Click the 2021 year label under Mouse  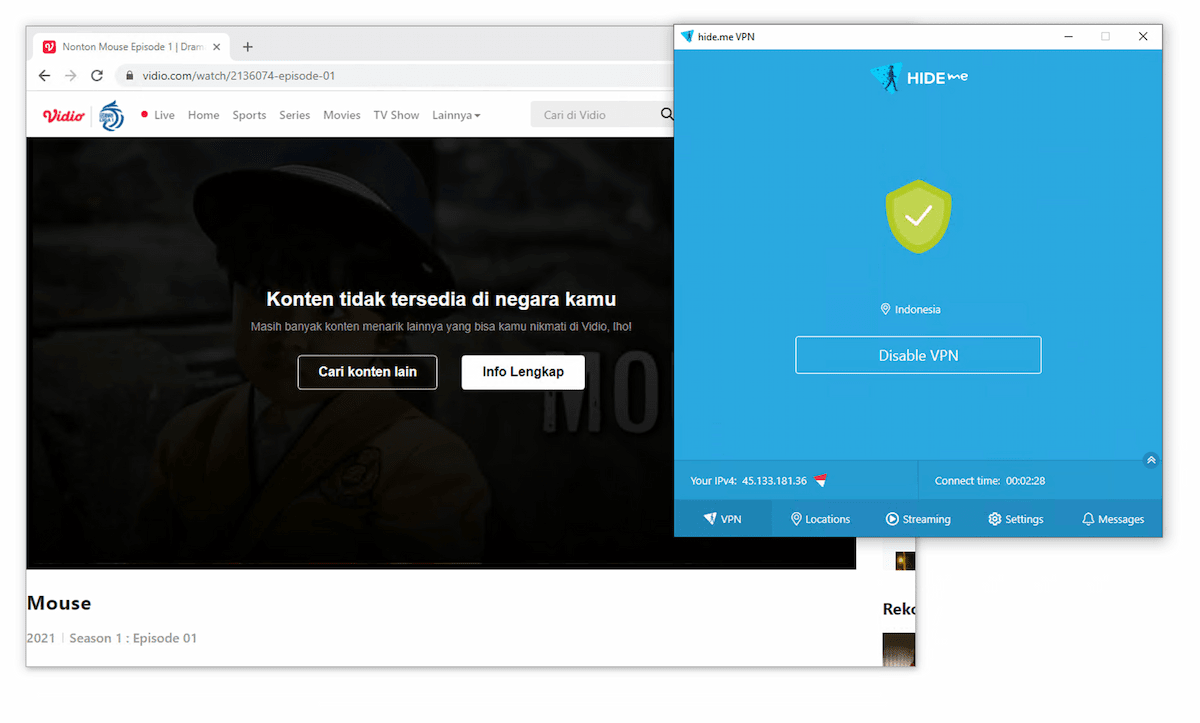pos(41,638)
